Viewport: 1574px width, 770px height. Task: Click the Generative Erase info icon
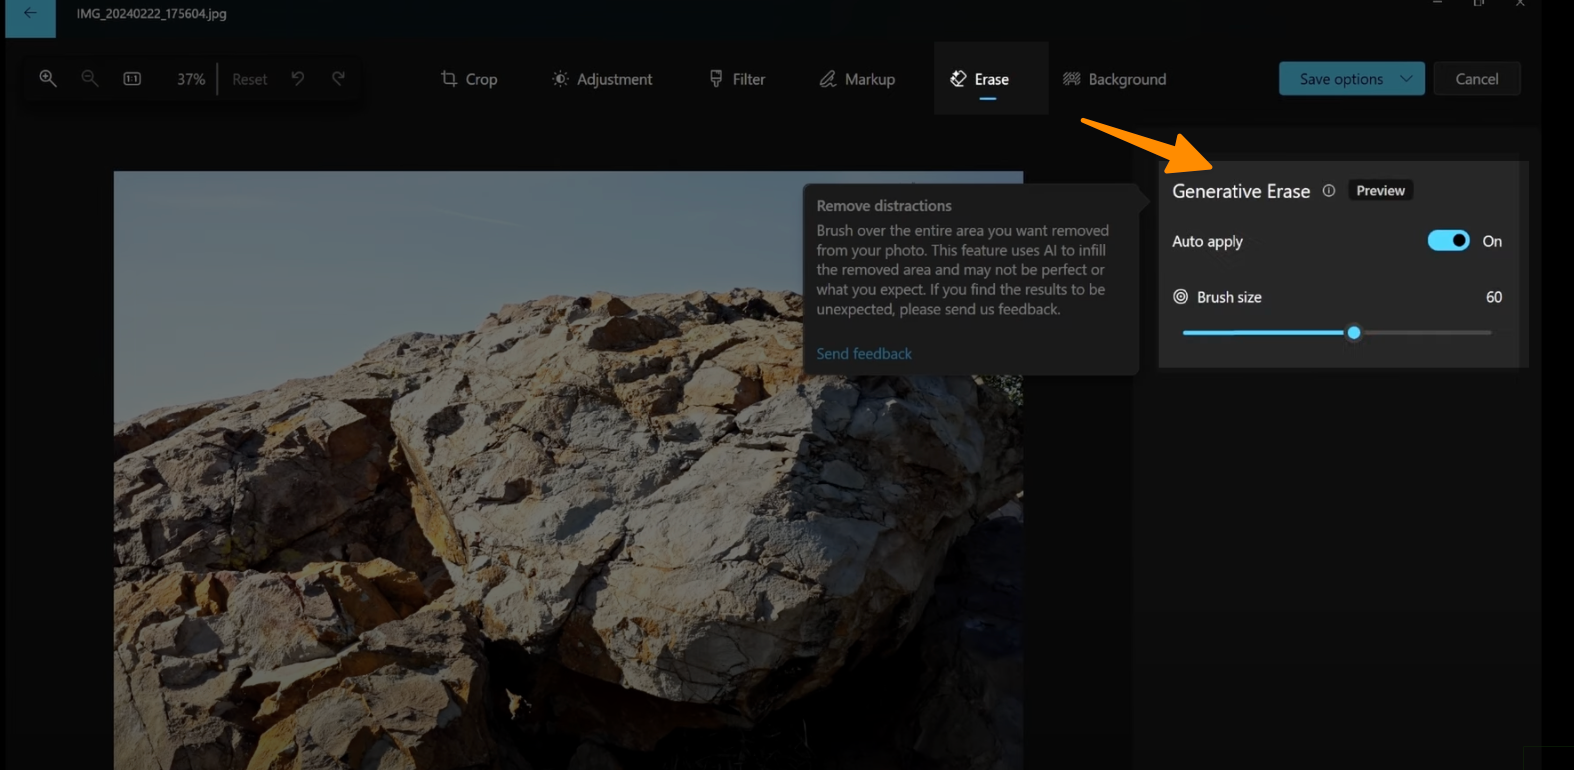point(1329,191)
